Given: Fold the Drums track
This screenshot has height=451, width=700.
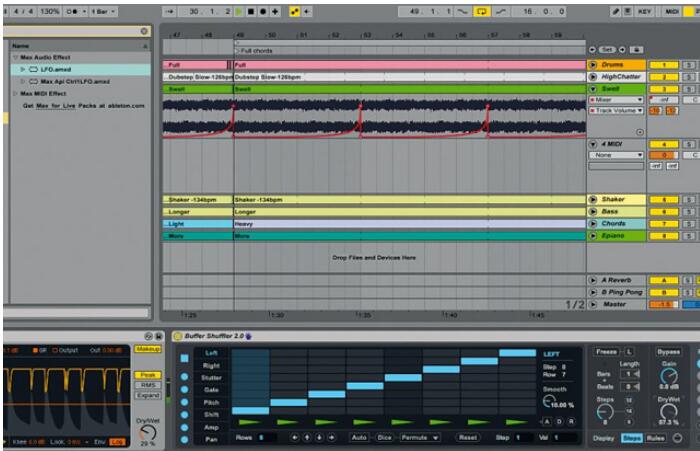Looking at the screenshot, I should (593, 65).
